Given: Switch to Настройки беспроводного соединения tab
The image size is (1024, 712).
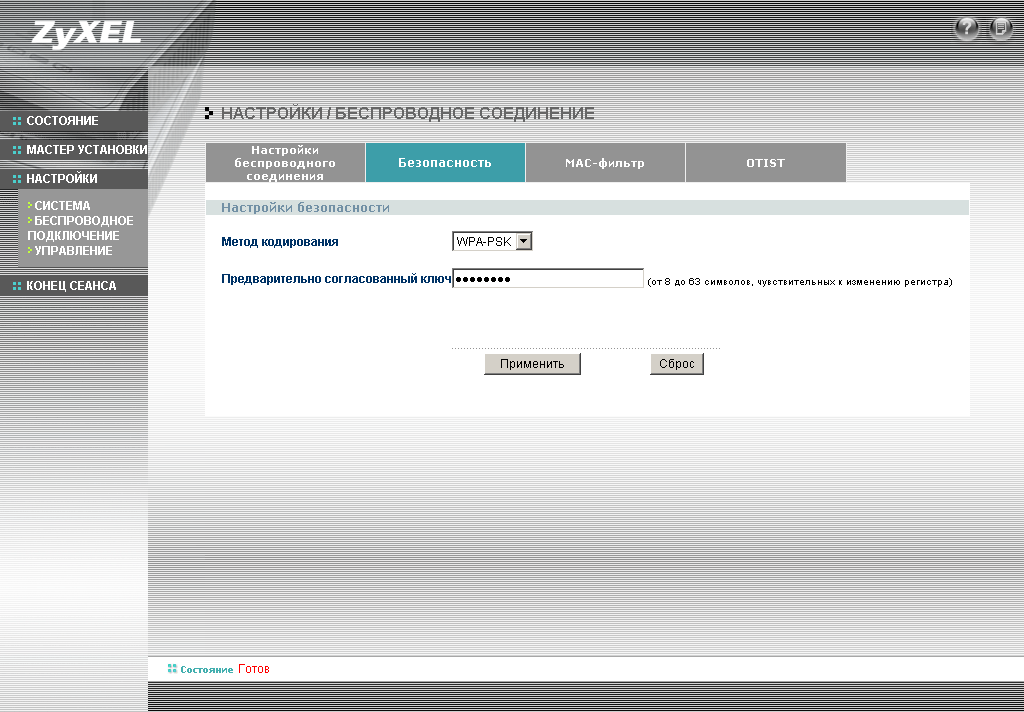Looking at the screenshot, I should point(285,163).
